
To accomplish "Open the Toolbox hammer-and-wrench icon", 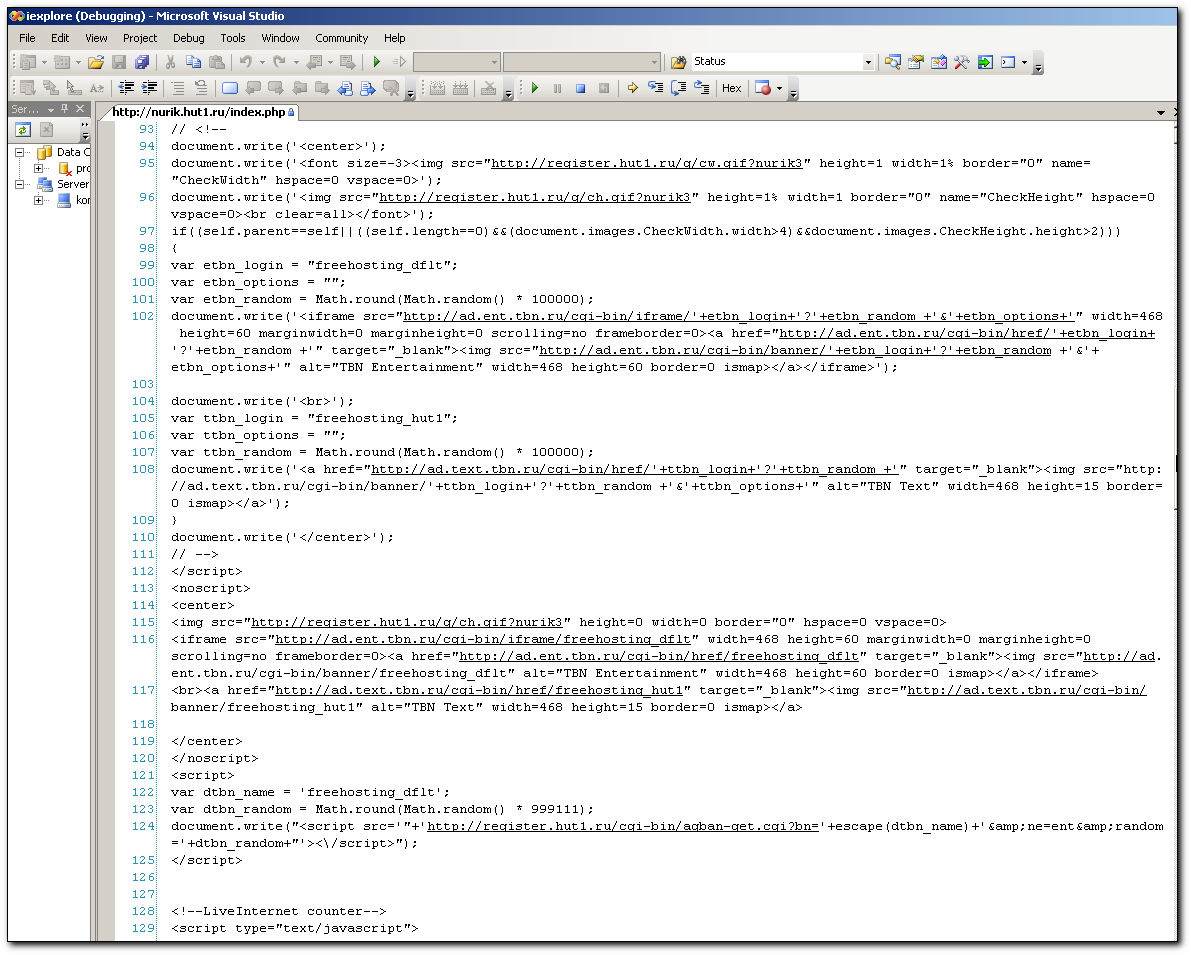I will [x=962, y=62].
